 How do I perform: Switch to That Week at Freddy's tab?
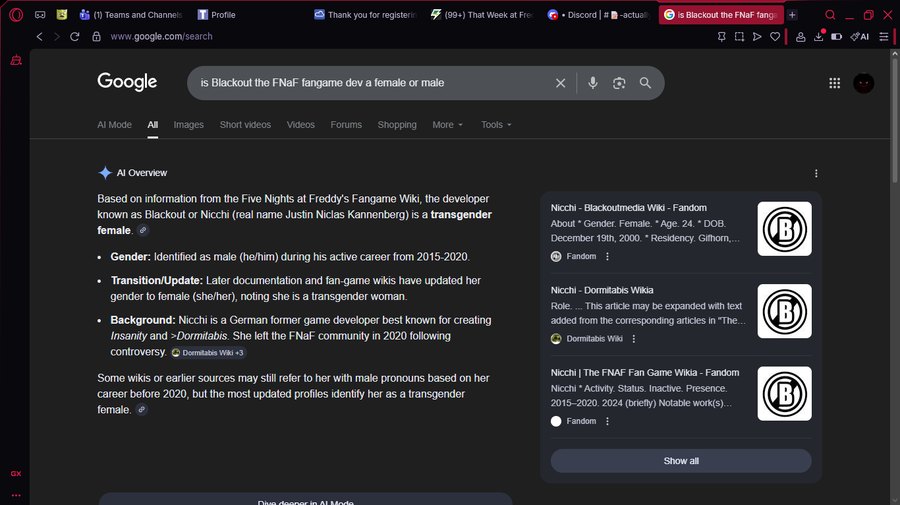coord(482,15)
